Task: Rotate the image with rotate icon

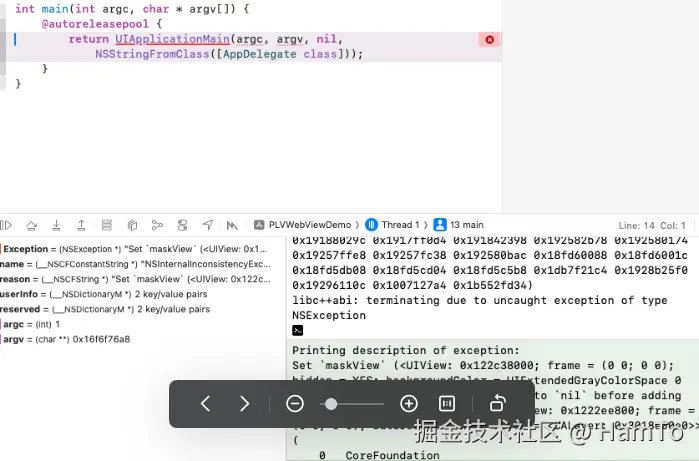Action: (x=498, y=403)
